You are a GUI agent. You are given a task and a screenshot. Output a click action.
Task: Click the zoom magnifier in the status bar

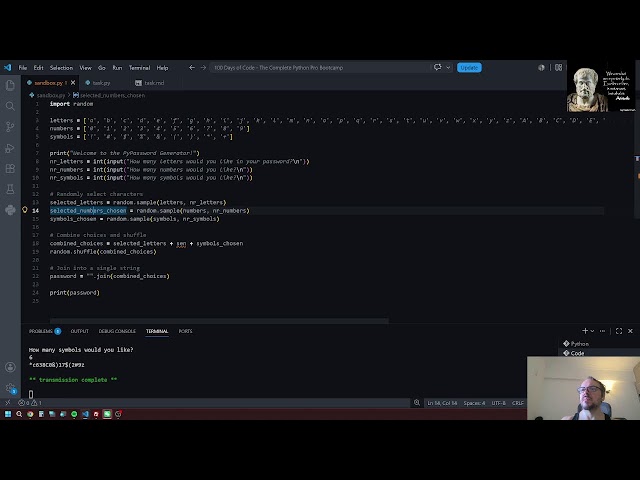[x=417, y=403]
